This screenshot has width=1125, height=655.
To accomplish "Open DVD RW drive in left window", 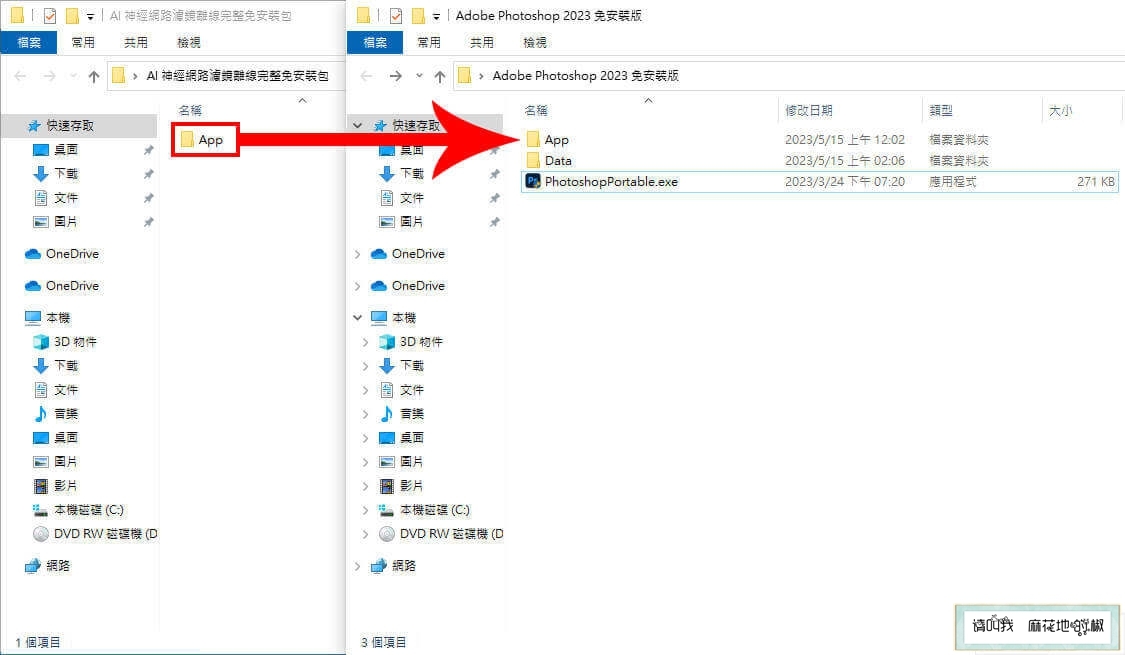I will pyautogui.click(x=95, y=534).
